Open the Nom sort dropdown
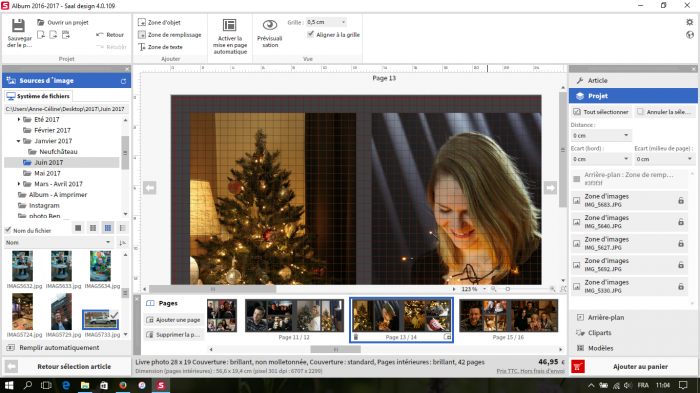Screen dimensions: 700x393 [58, 242]
